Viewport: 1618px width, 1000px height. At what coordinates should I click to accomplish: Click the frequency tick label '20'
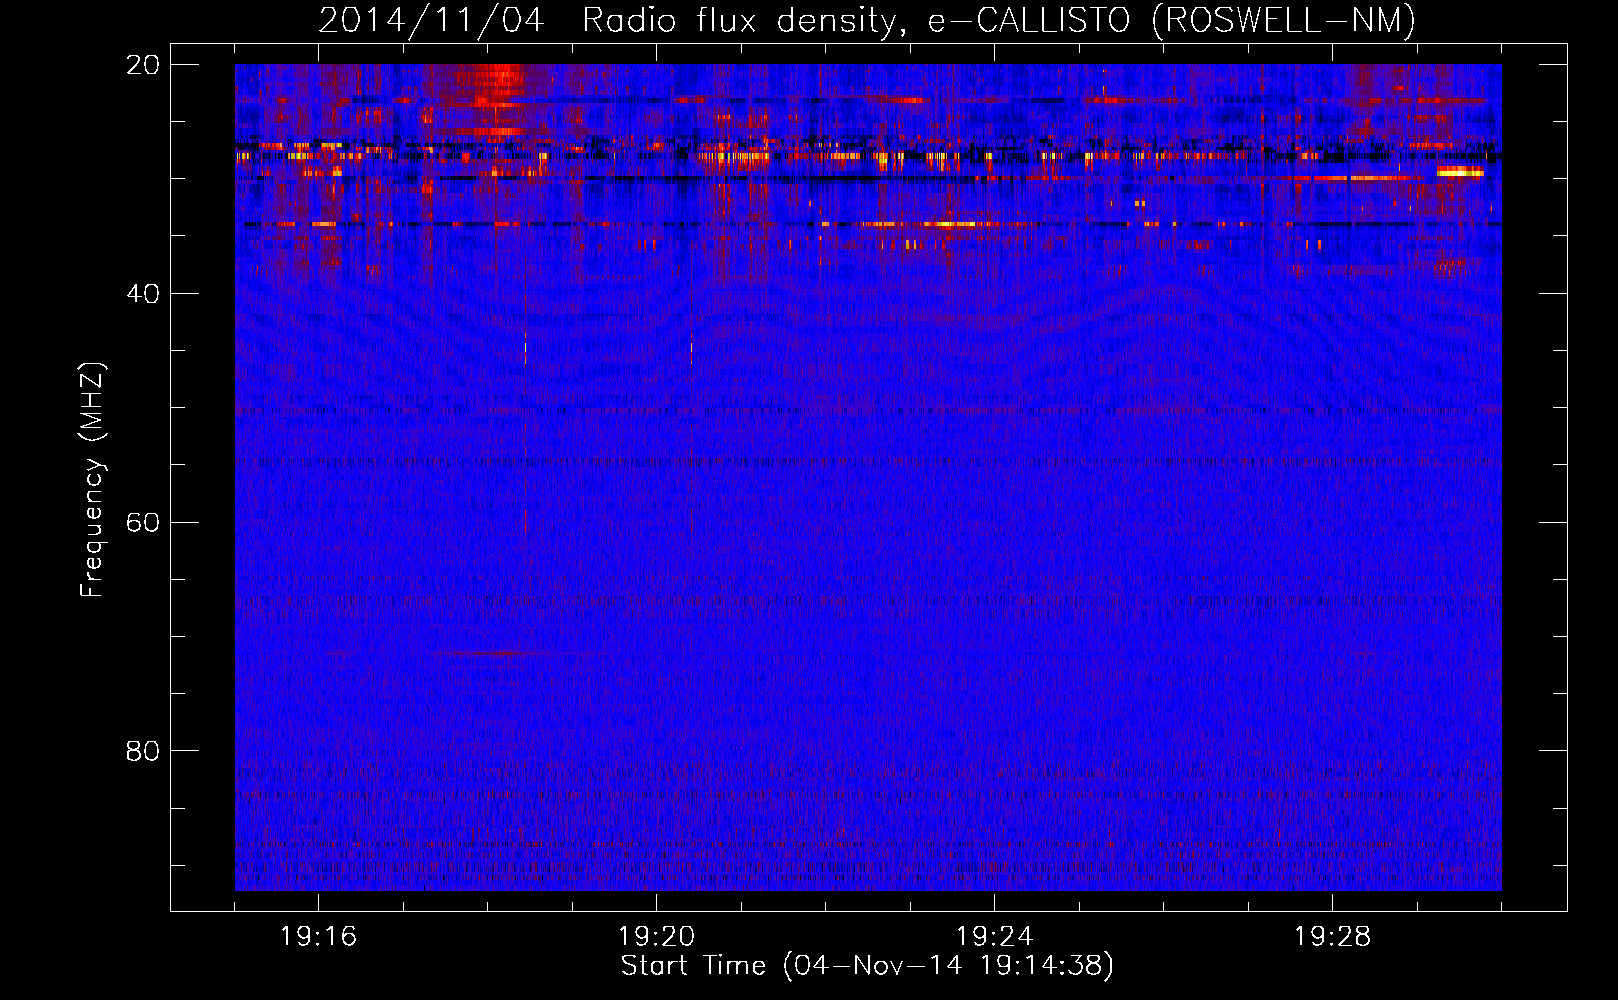point(143,65)
